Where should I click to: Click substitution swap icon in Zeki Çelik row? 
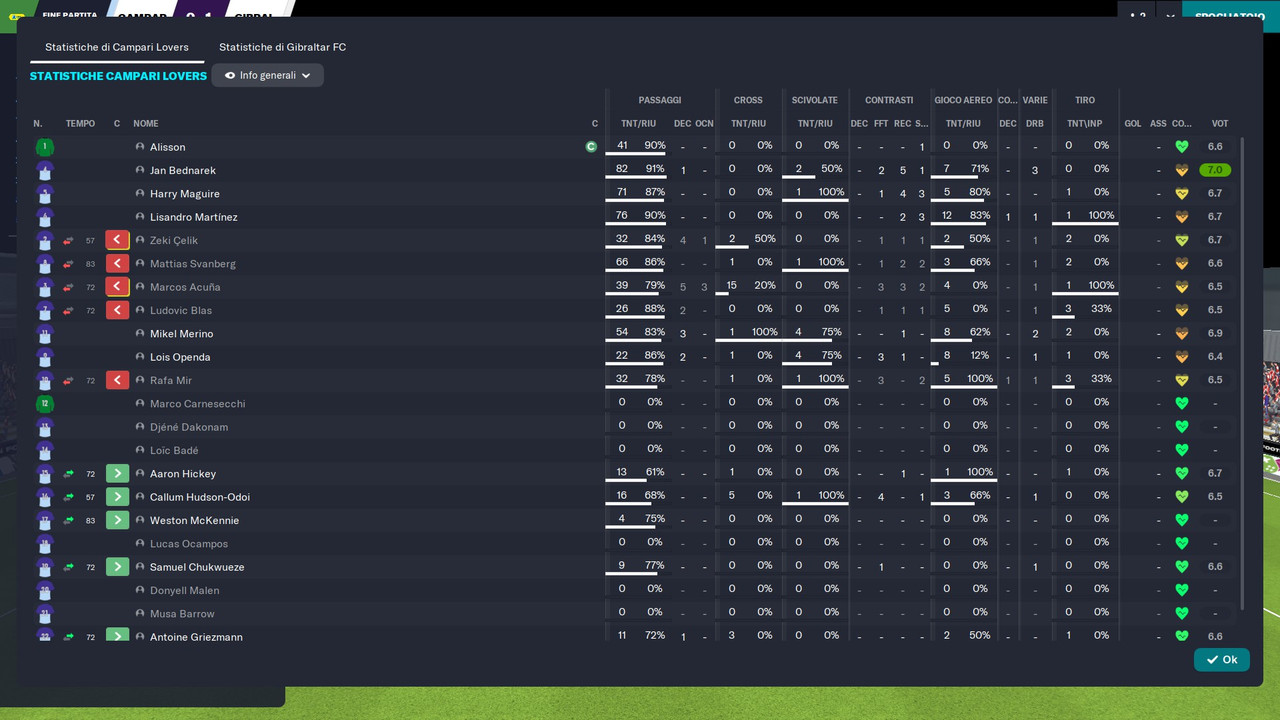pos(69,240)
